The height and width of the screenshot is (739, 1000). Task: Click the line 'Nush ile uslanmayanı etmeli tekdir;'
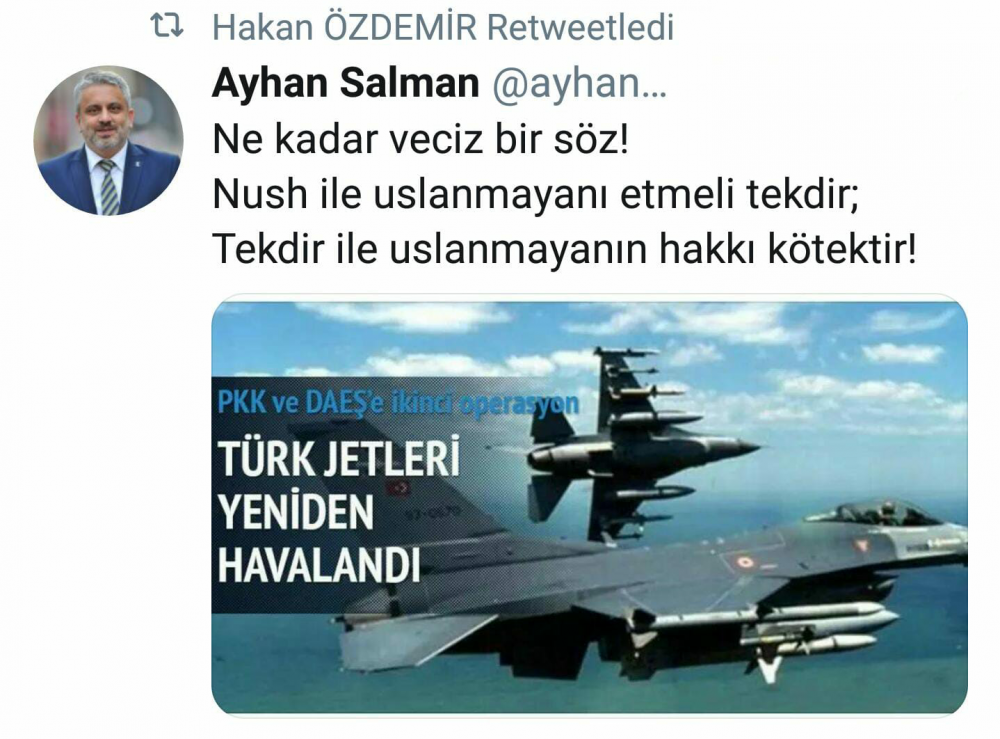536,194
